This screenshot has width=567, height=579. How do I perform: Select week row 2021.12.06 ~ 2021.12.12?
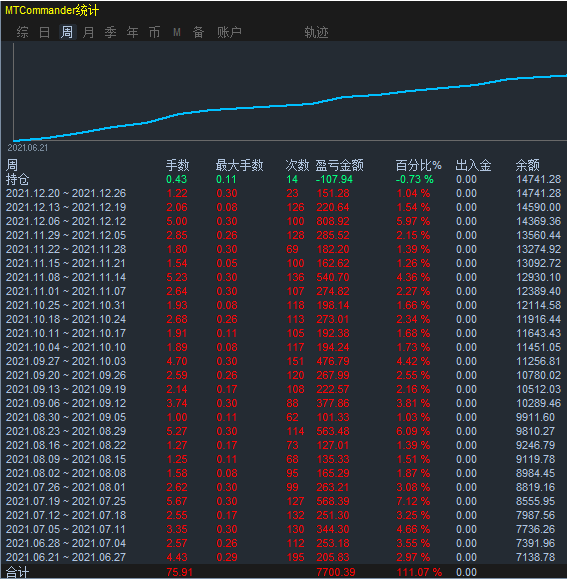pos(284,221)
